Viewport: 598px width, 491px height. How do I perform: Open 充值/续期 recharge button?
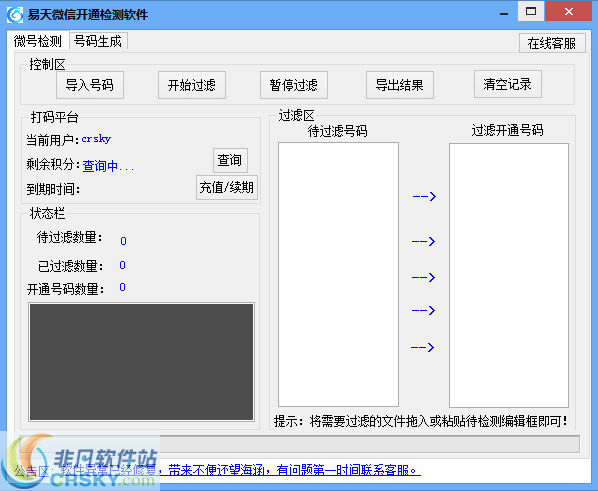[x=227, y=187]
